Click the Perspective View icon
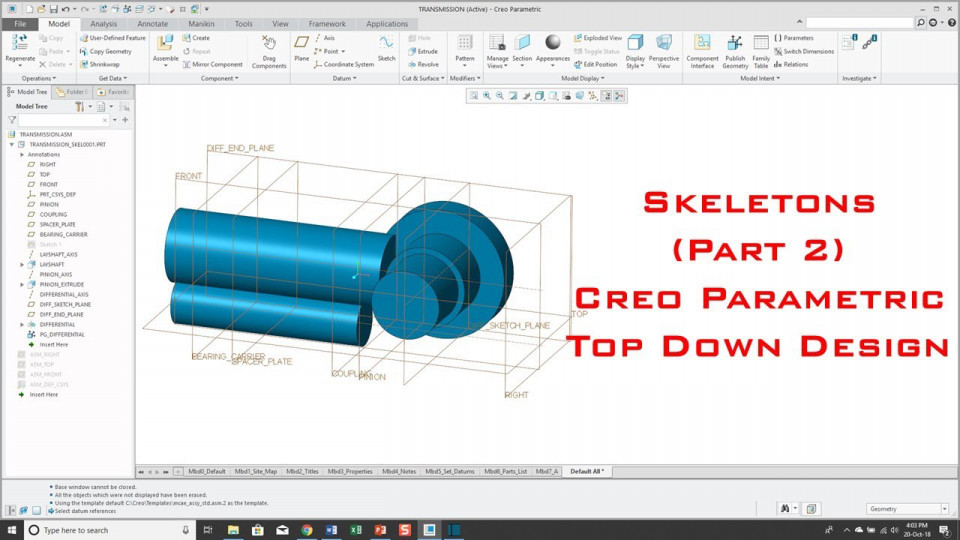Viewport: 960px width, 540px height. tap(664, 42)
